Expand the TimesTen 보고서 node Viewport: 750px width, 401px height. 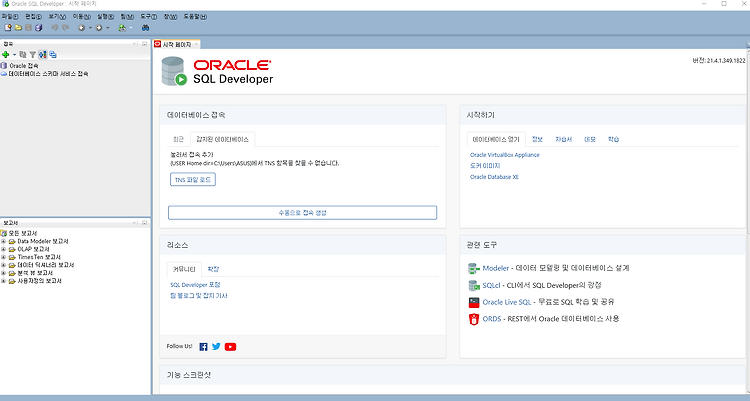pos(3,257)
